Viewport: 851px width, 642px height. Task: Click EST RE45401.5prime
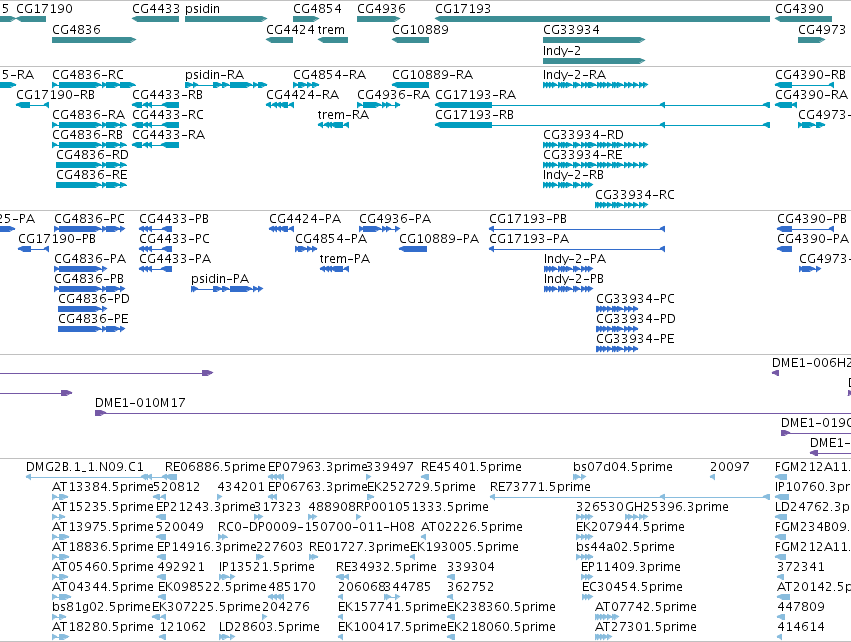471,467
